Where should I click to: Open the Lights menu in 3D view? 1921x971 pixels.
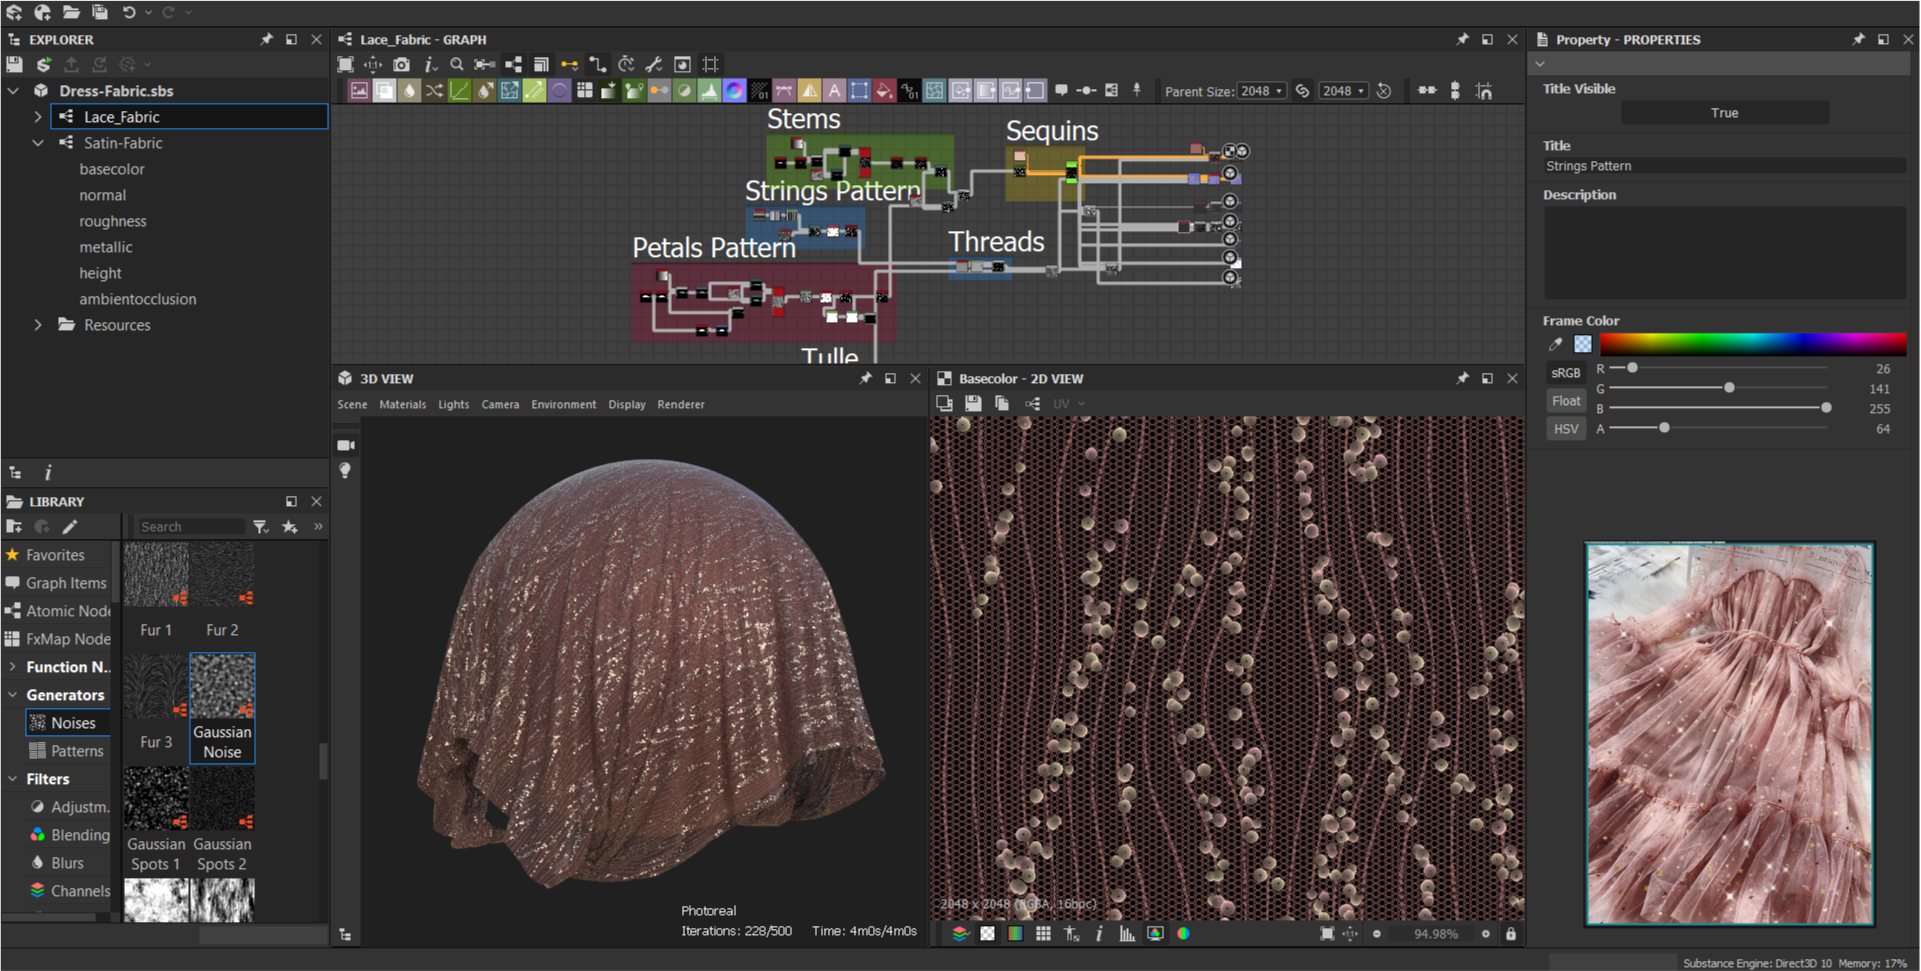[x=453, y=405]
